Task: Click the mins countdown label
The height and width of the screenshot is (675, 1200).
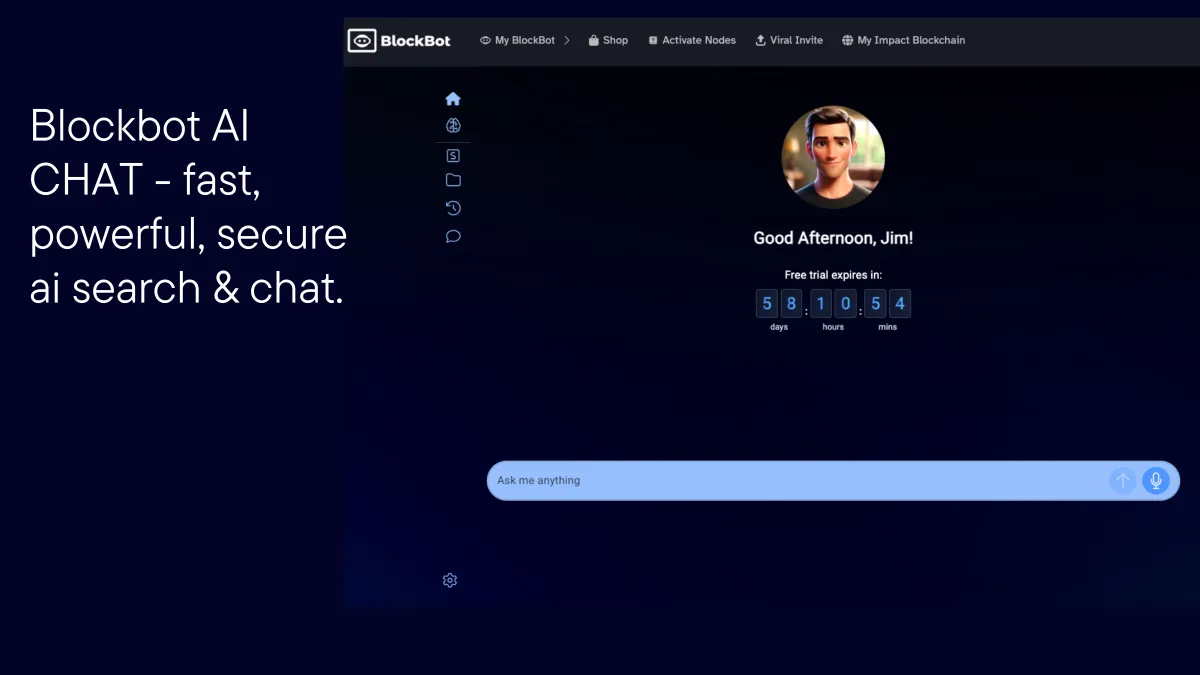Action: point(887,327)
